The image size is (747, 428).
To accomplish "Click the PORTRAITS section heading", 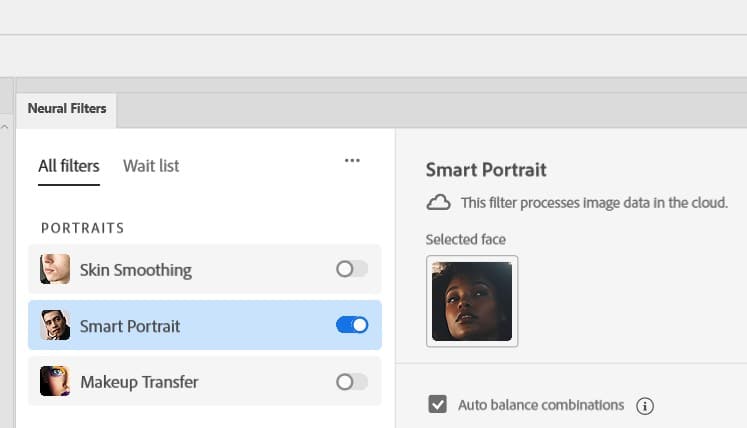I will coord(83,228).
